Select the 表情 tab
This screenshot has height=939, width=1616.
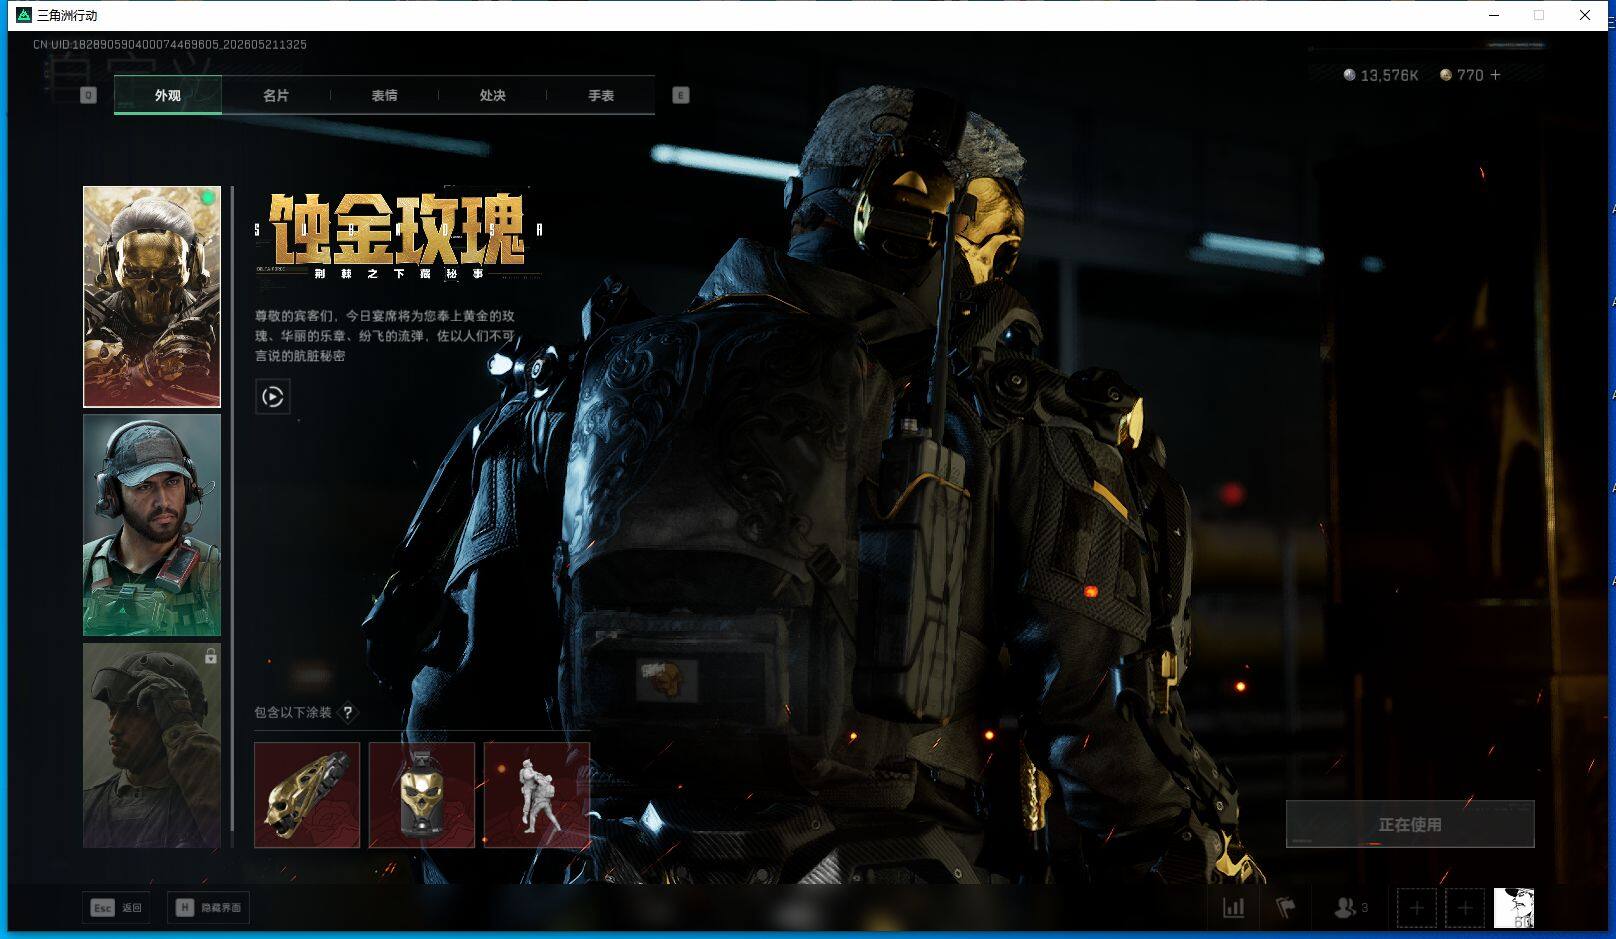tap(384, 95)
